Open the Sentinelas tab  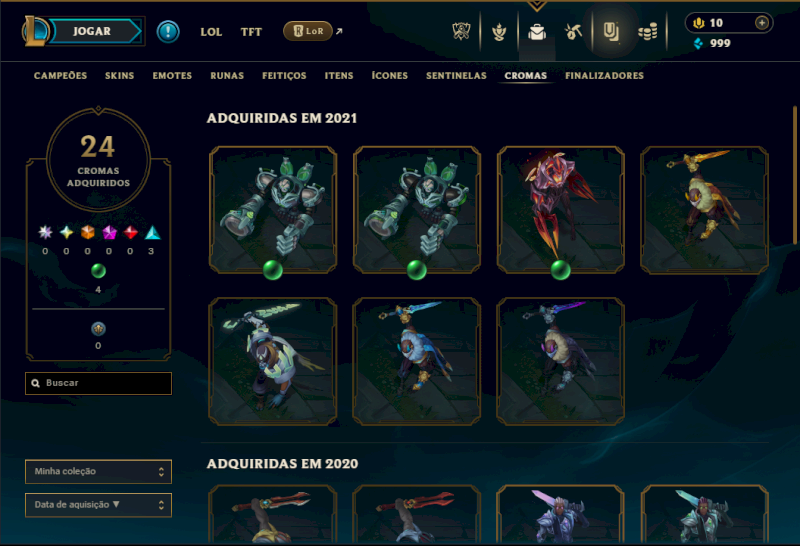coord(456,76)
